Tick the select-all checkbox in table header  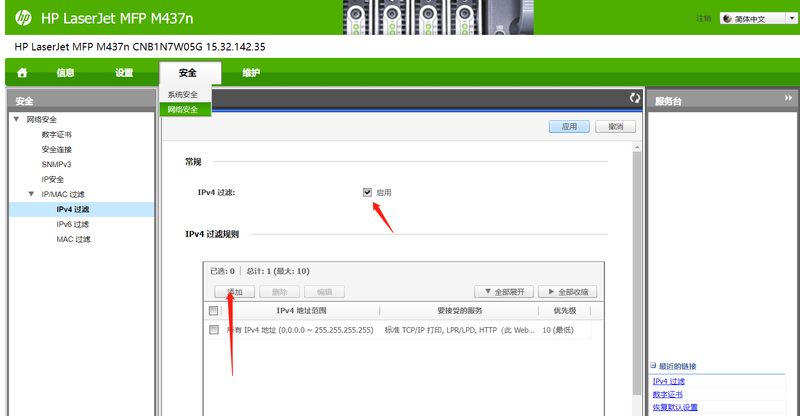tap(213, 310)
